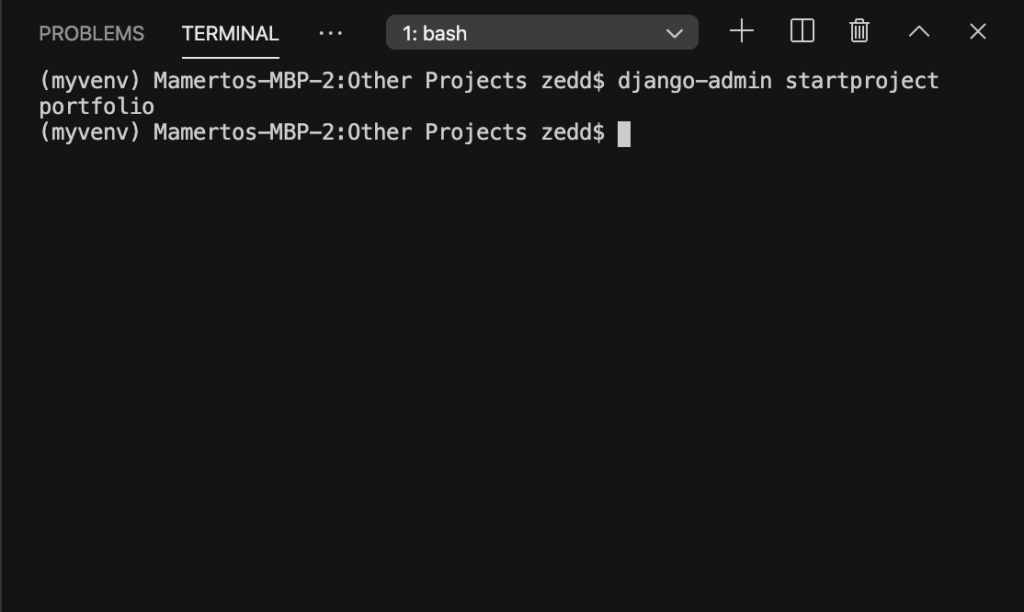1024x612 pixels.
Task: Open the '1: bash' terminal selector
Action: click(x=542, y=32)
